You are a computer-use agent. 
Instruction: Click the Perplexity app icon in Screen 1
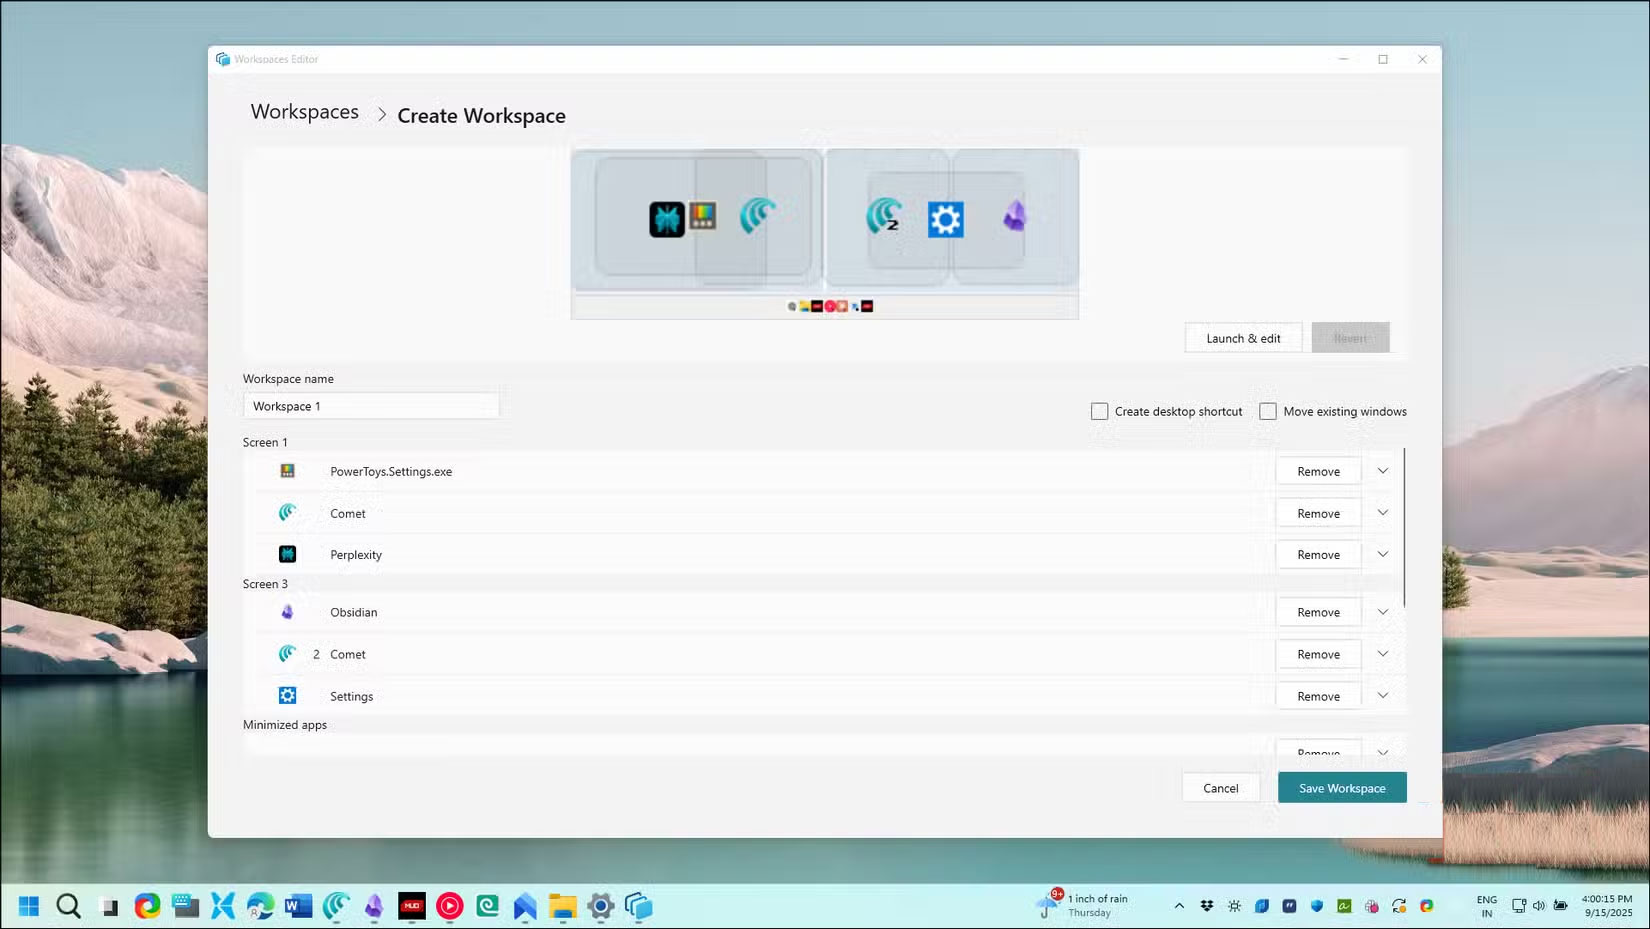288,554
